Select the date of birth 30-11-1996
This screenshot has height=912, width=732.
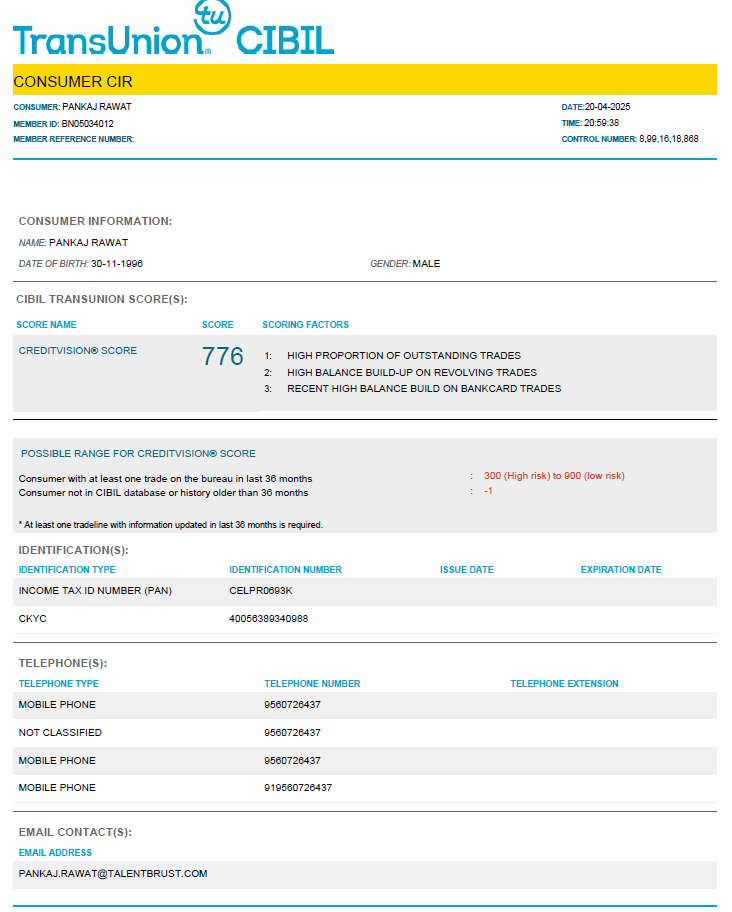tap(117, 263)
